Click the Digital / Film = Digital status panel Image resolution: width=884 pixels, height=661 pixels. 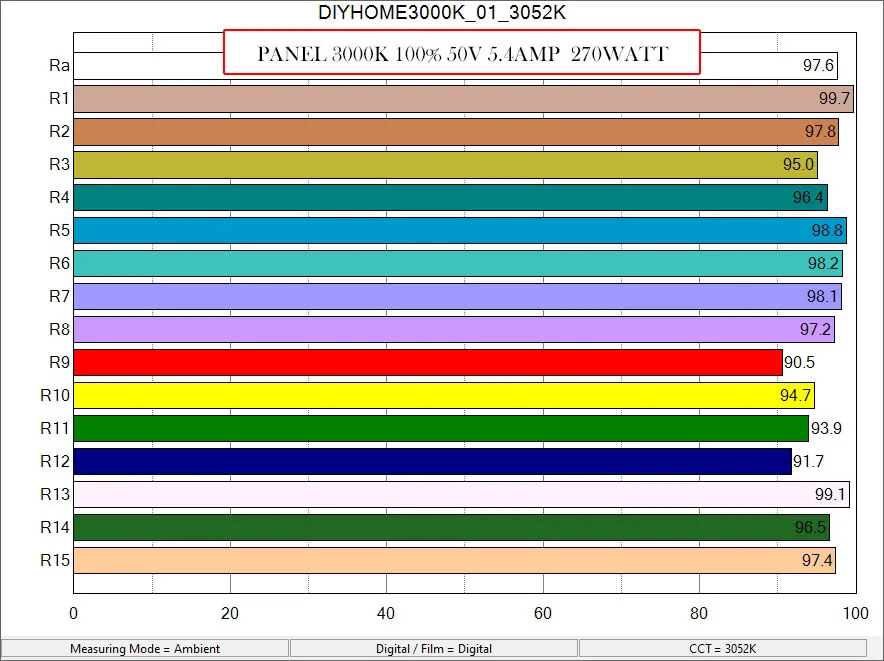[432, 648]
